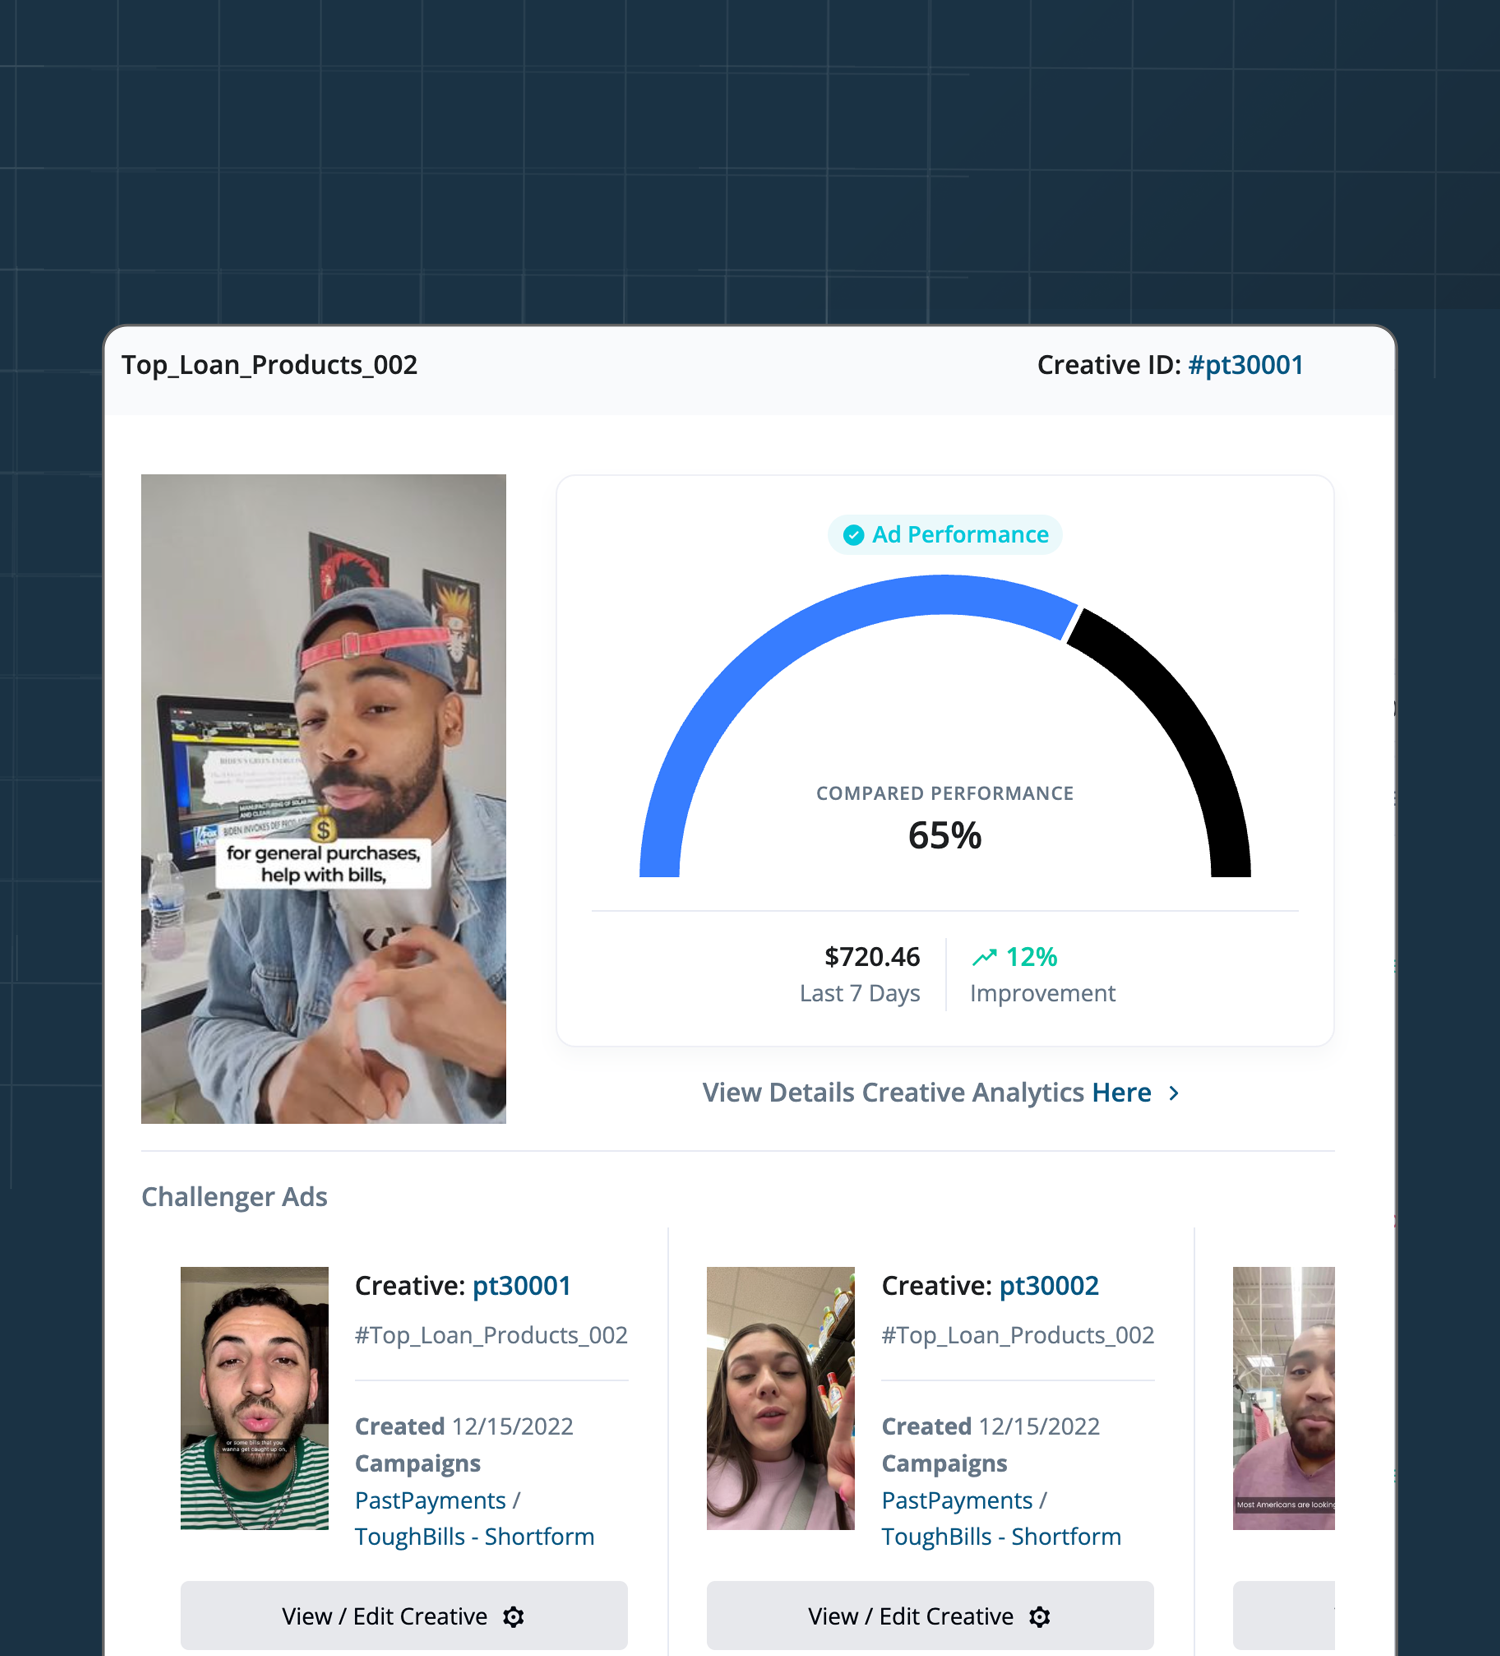Open the #pt30001 Creative ID link in header
The image size is (1500, 1656).
click(x=1245, y=365)
